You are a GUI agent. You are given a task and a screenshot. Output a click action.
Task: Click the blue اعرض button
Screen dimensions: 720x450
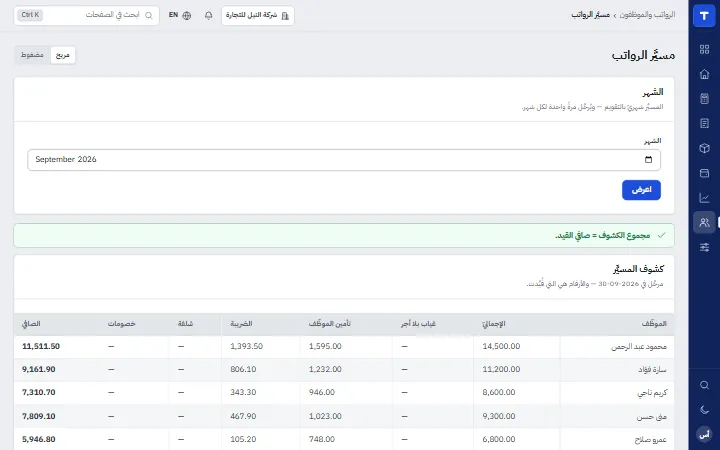pos(641,190)
